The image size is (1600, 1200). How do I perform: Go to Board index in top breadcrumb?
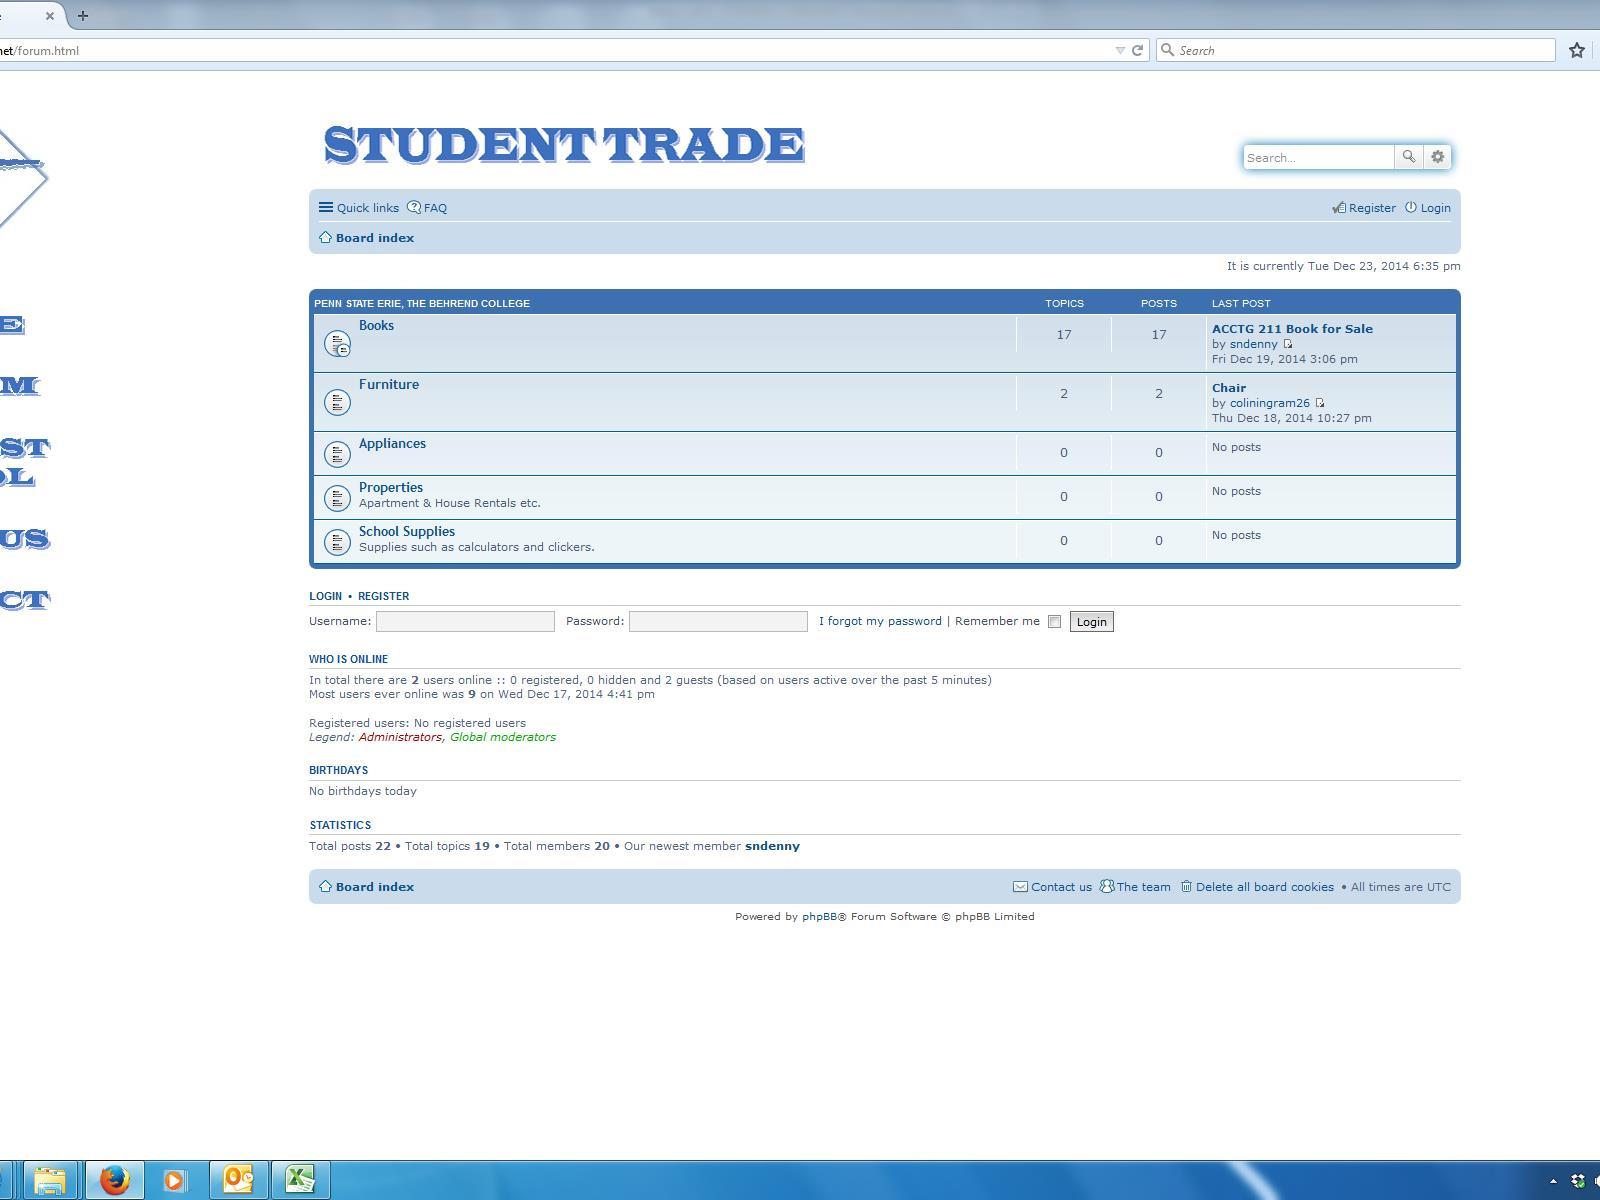point(366,238)
